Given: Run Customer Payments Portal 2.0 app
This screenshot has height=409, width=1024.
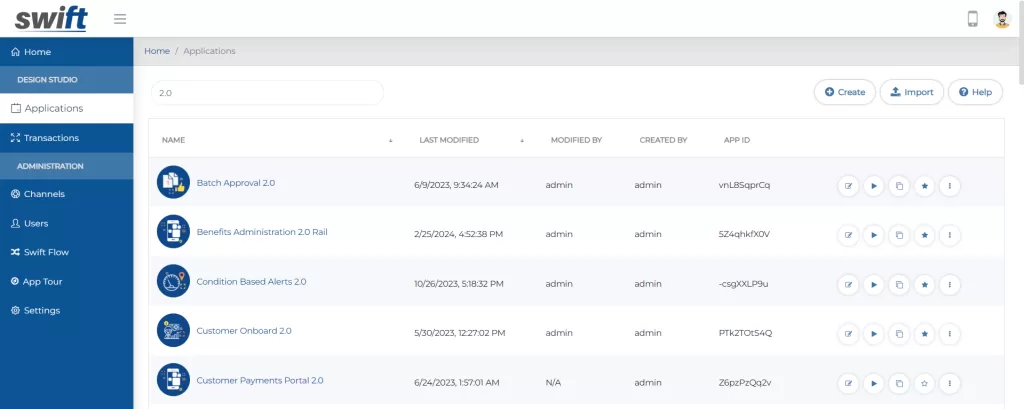Looking at the screenshot, I should [874, 384].
